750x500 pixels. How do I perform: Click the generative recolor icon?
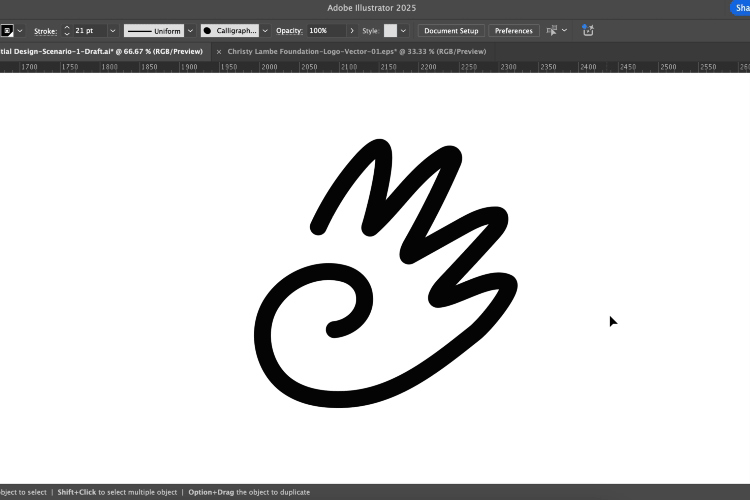pos(588,30)
